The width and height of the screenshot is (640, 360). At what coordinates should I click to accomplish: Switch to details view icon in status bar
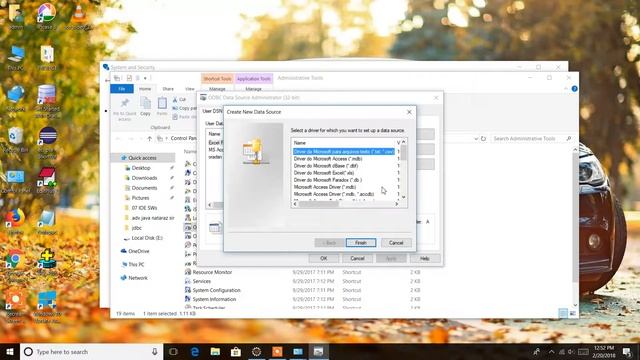click(x=563, y=313)
